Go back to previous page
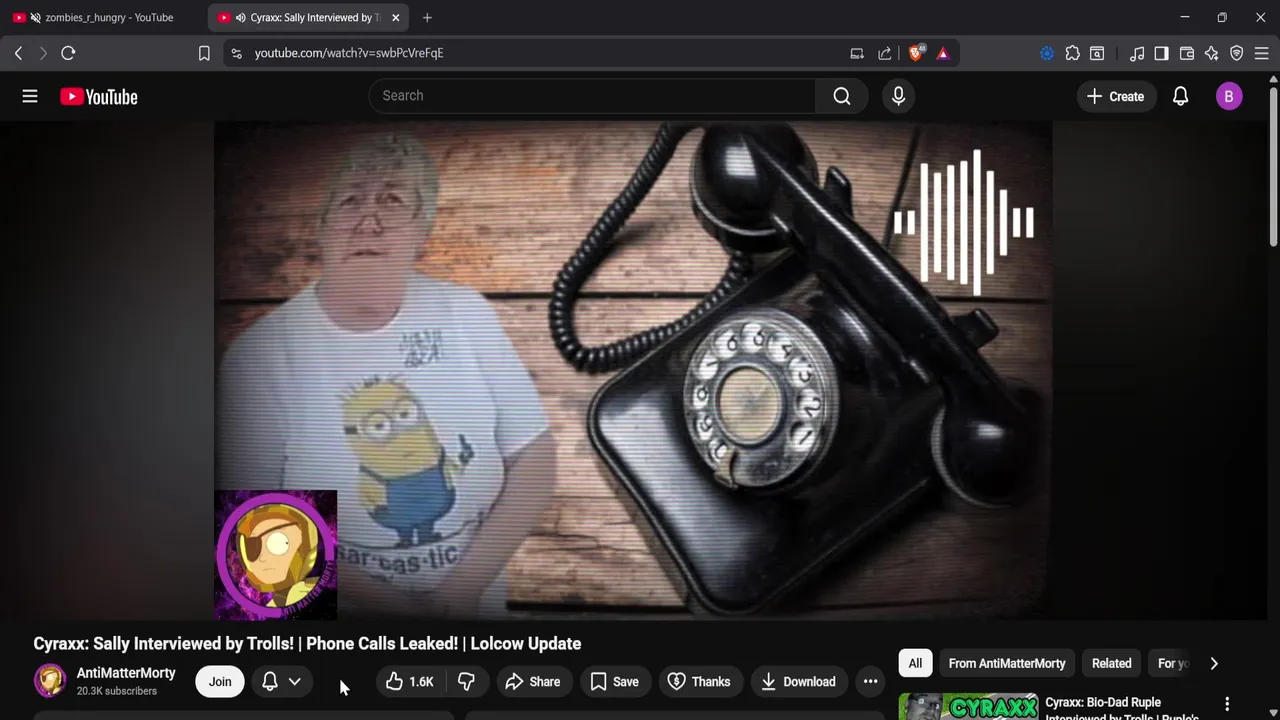 (x=18, y=53)
